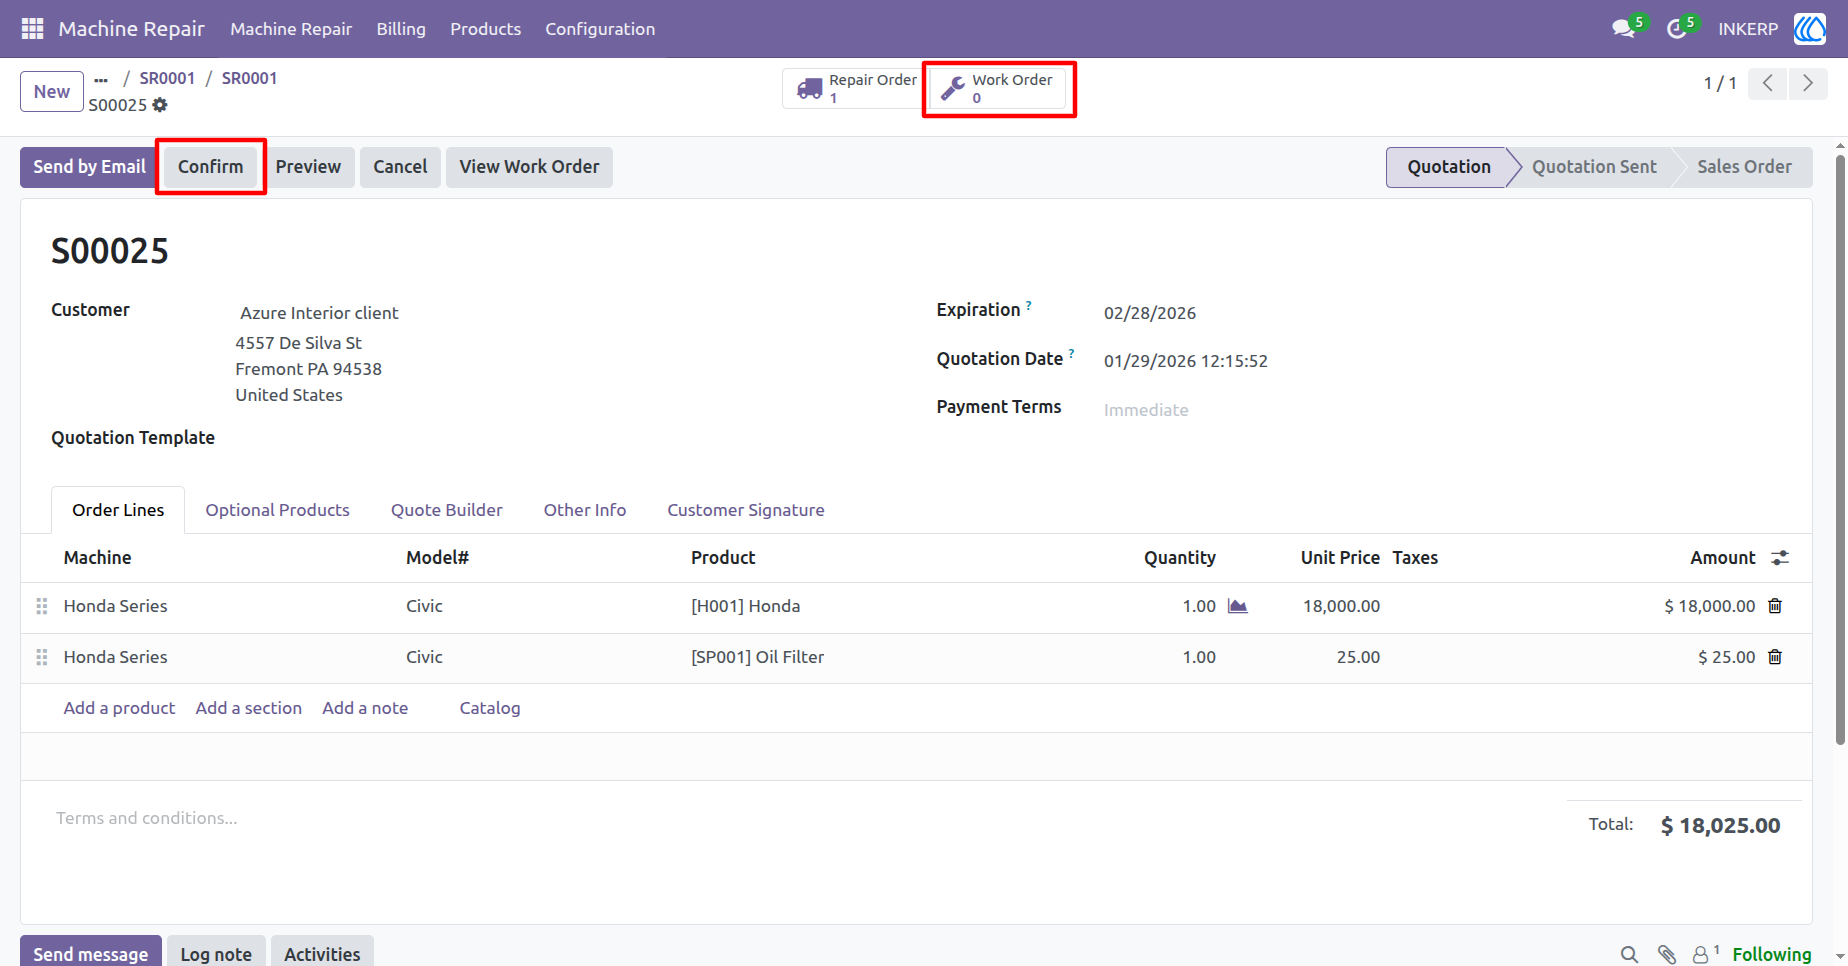Image resolution: width=1848 pixels, height=966 pixels.
Task: Toggle Following subscription
Action: point(1771,955)
